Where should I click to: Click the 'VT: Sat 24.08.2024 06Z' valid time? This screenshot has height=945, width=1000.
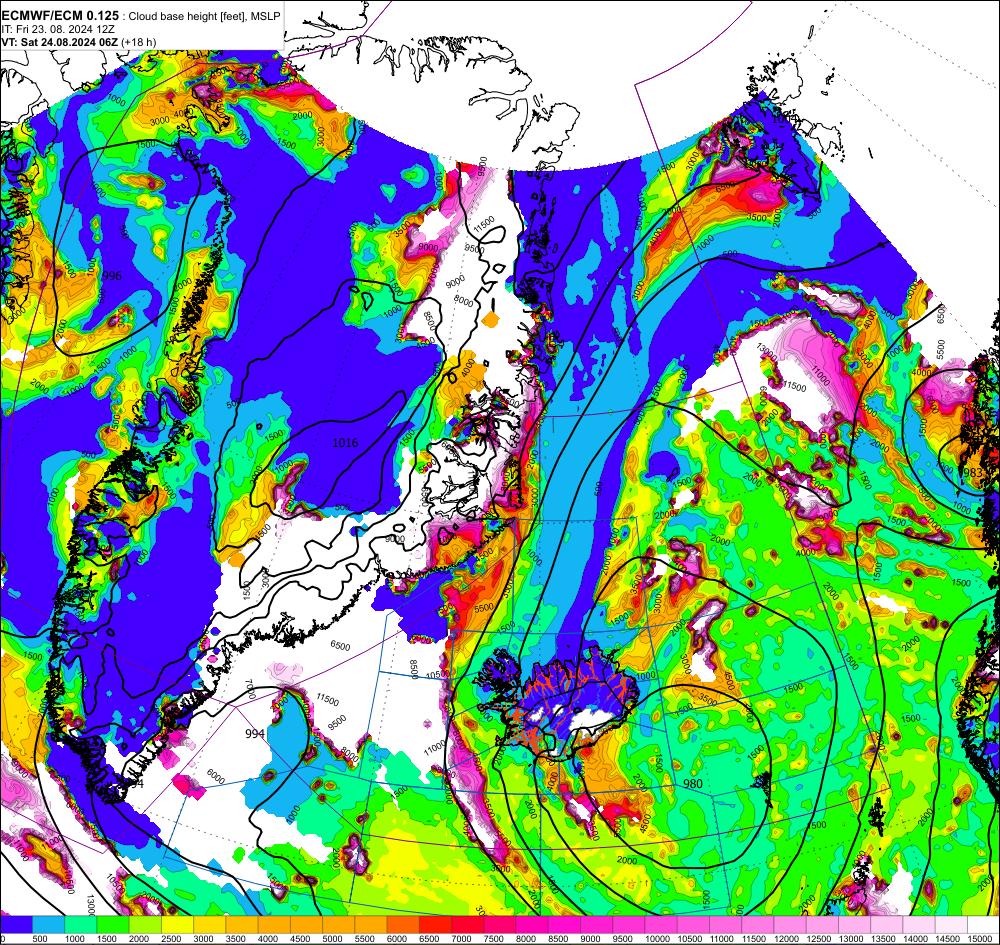60,42
